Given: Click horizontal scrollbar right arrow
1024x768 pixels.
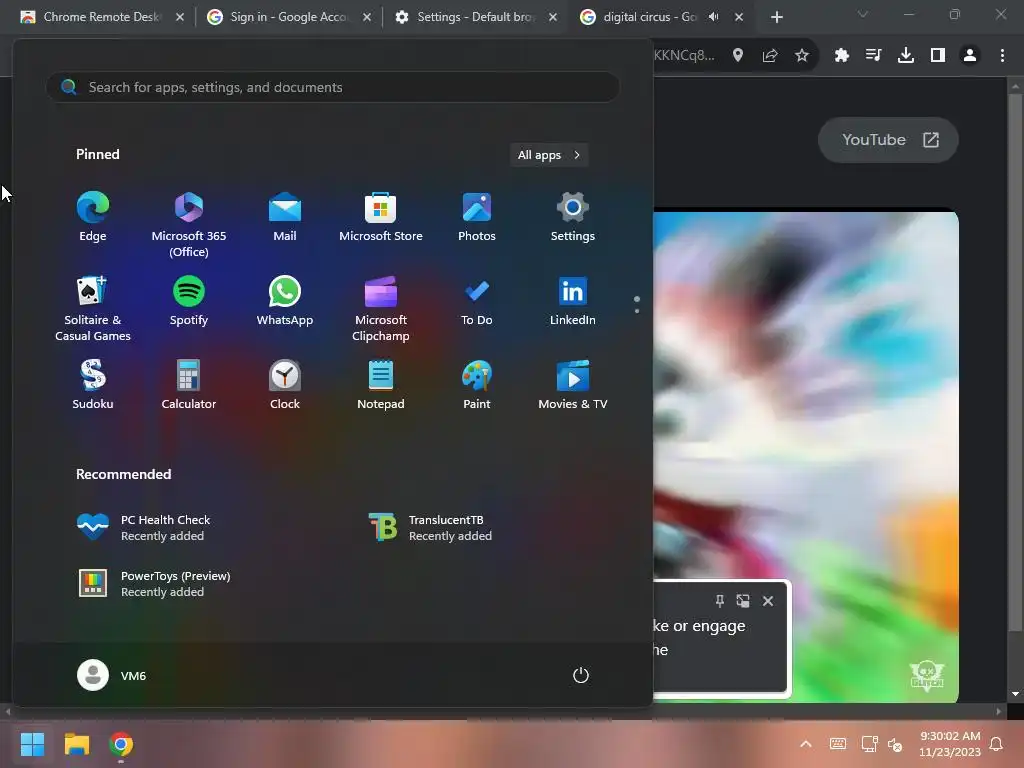Looking at the screenshot, I should coord(999,711).
